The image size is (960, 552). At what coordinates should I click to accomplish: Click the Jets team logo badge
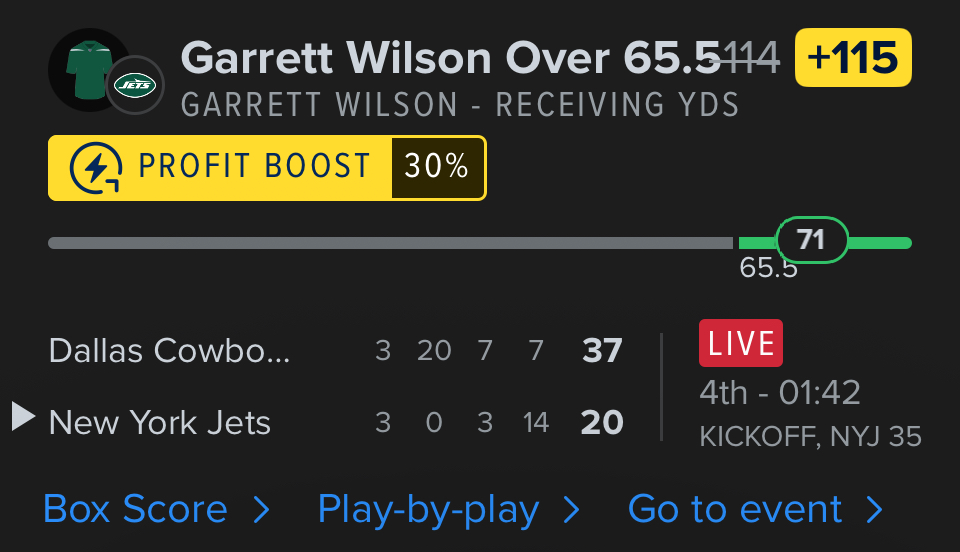point(135,86)
